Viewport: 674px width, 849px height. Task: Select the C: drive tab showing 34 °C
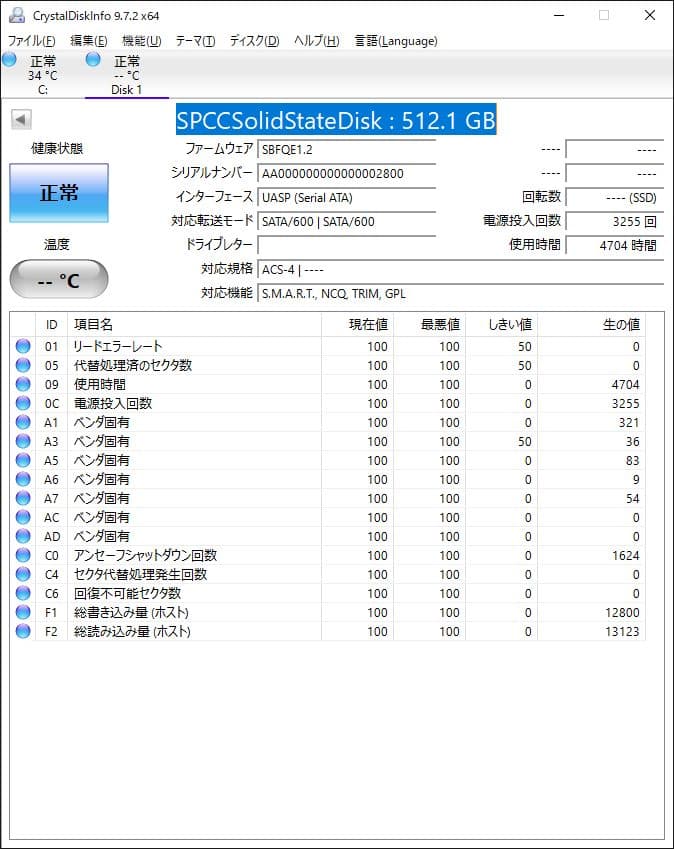[x=42, y=75]
